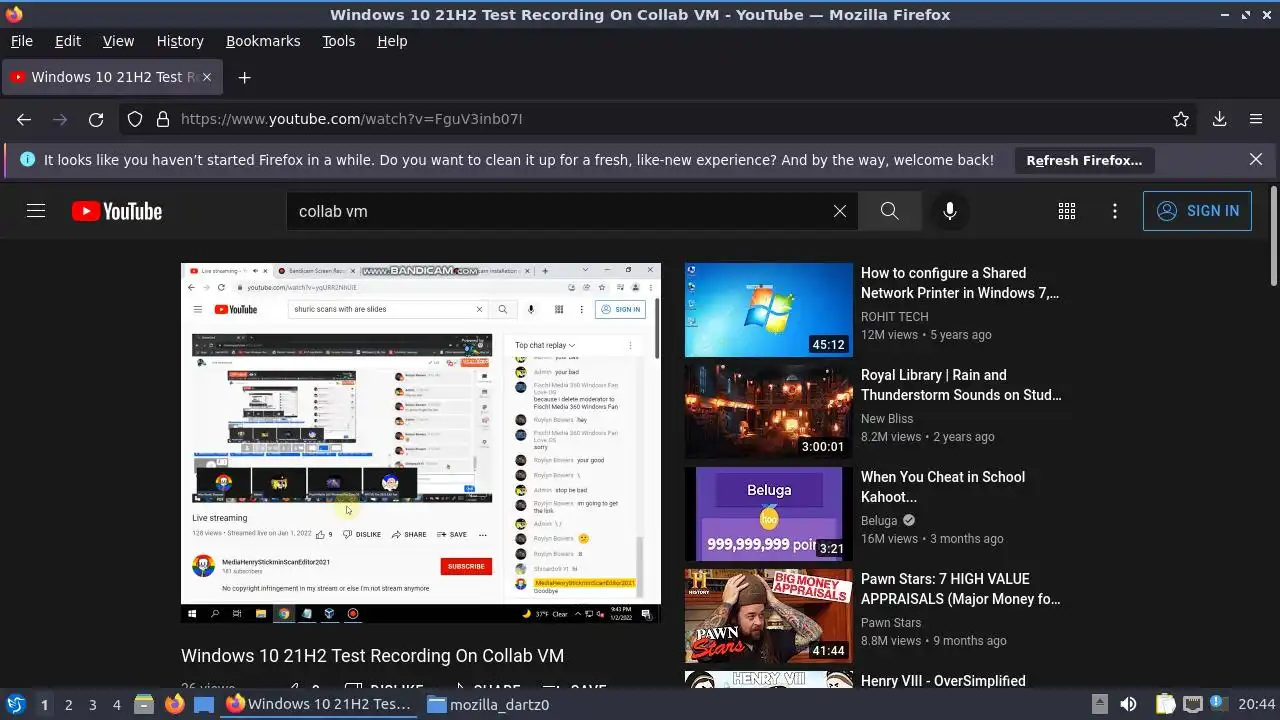This screenshot has height=720, width=1280.
Task: Click title 'Royal Library | Rain and Thunderstorm Sounds'
Action: coord(961,385)
